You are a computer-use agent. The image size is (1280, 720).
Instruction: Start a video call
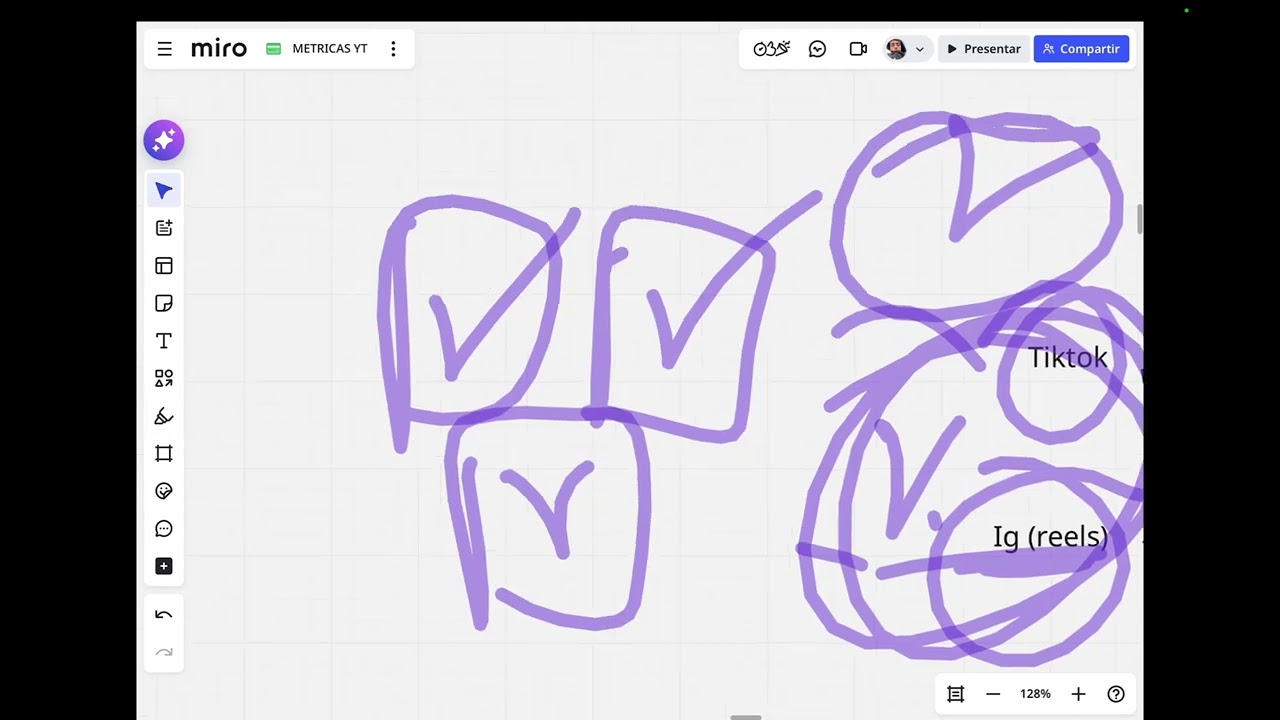pyautogui.click(x=858, y=49)
